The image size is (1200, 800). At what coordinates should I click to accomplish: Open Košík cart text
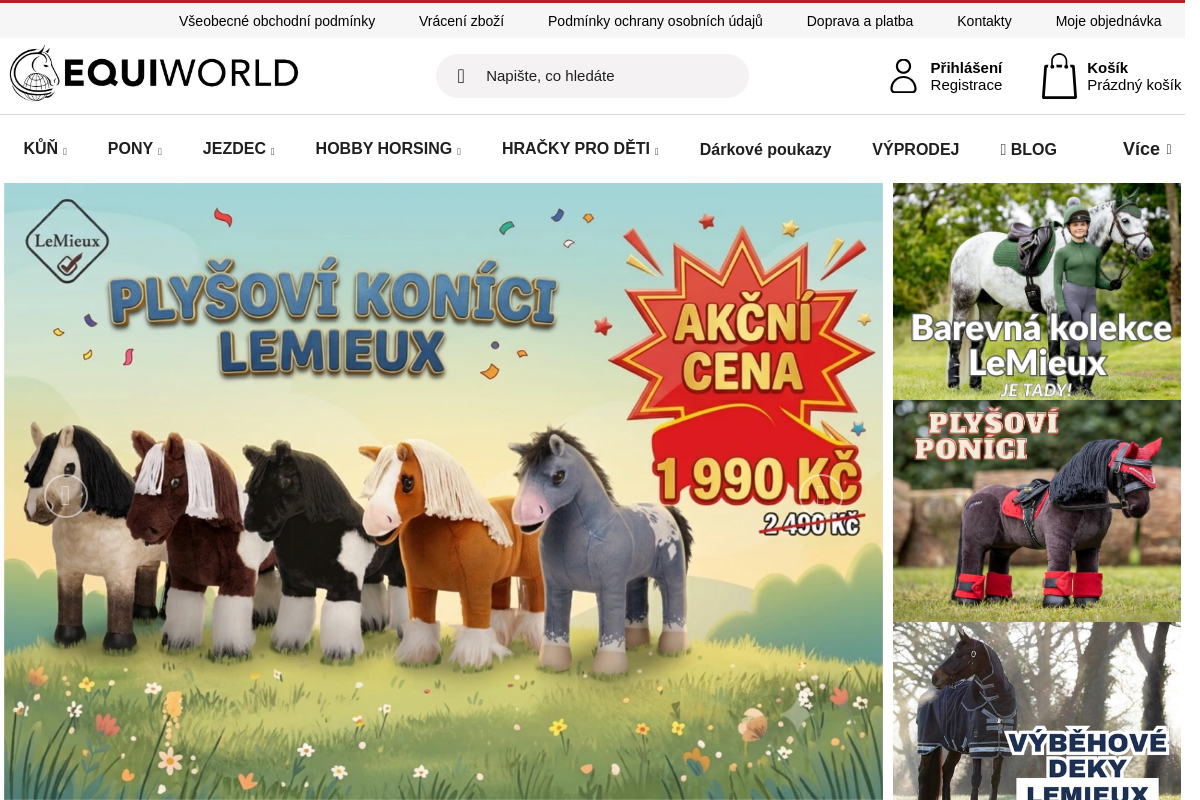pos(1107,68)
